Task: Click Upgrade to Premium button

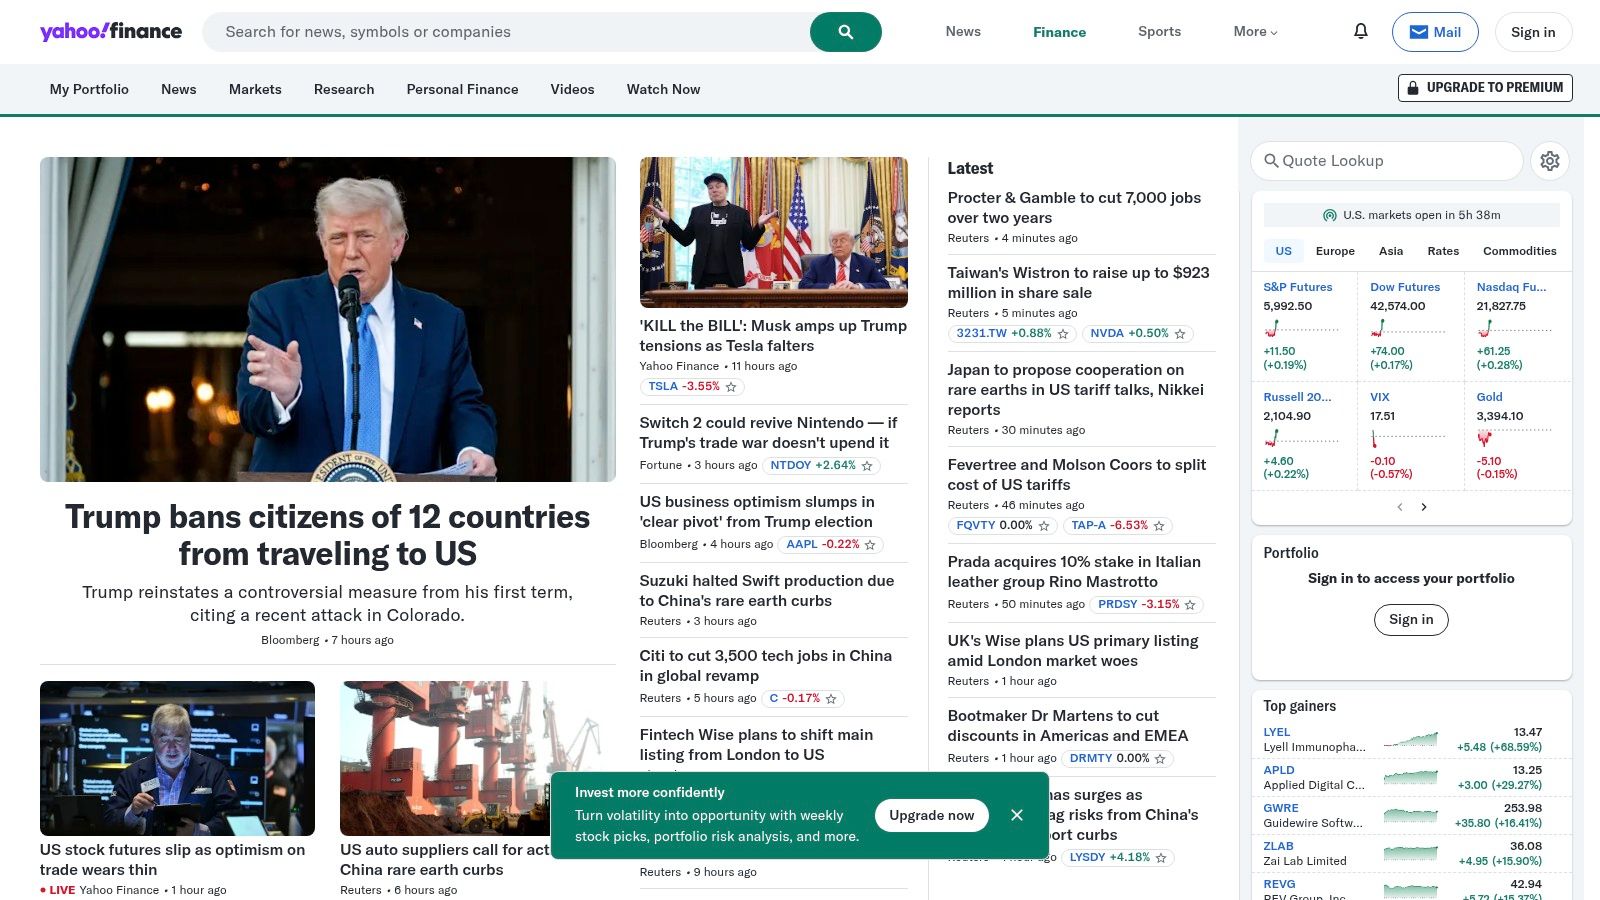Action: tap(1485, 88)
